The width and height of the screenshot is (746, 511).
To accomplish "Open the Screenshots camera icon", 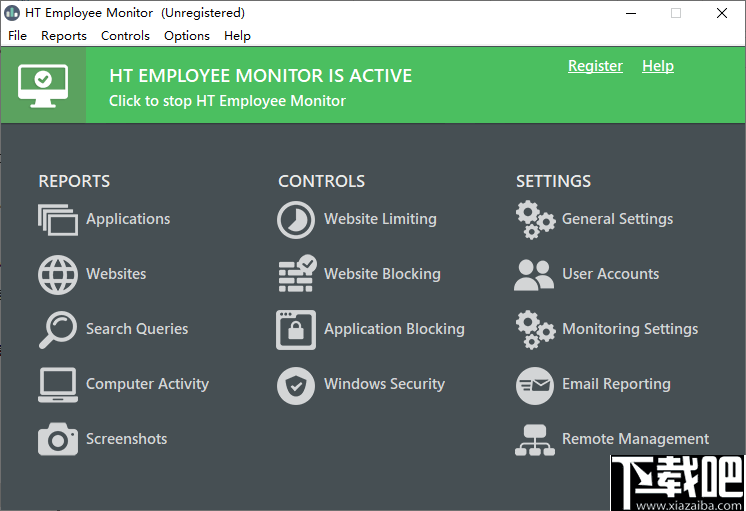I will tap(58, 439).
